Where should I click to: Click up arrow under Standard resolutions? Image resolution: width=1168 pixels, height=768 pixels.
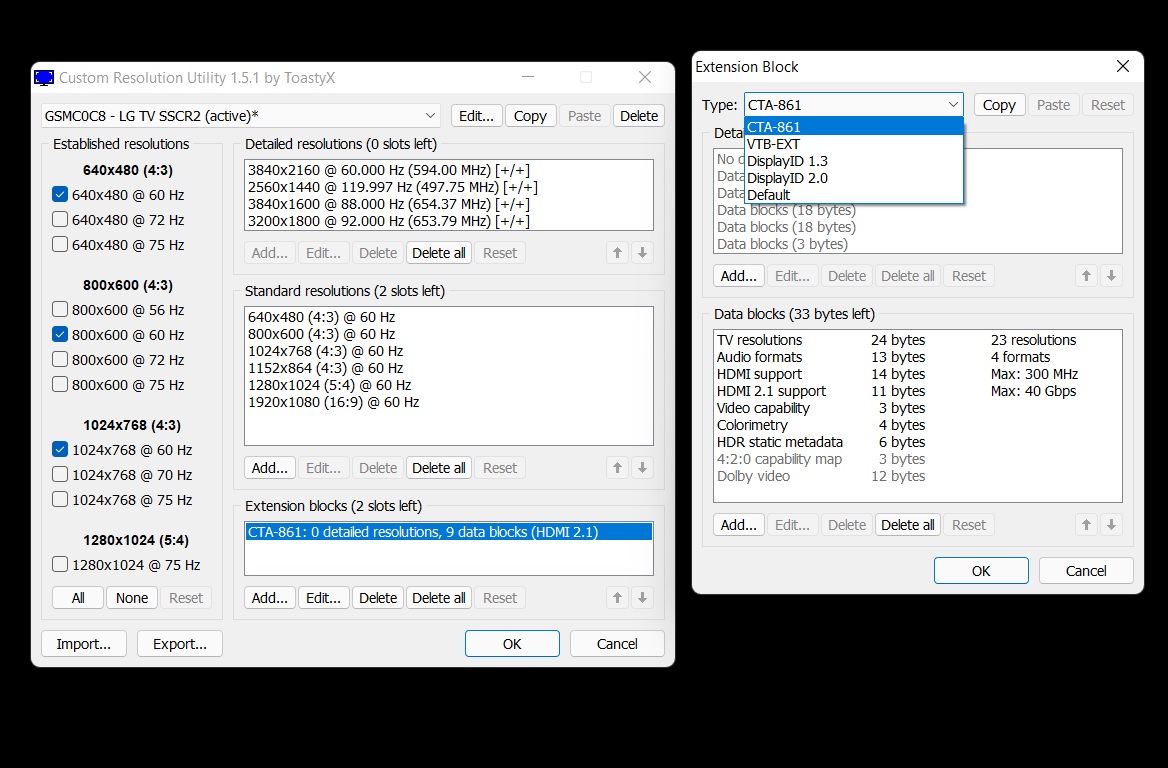click(x=618, y=468)
